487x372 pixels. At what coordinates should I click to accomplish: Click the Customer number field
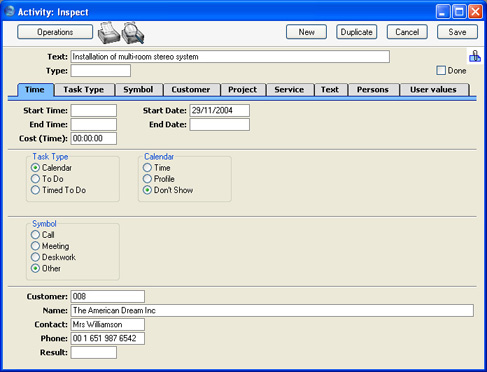pyautogui.click(x=108, y=296)
